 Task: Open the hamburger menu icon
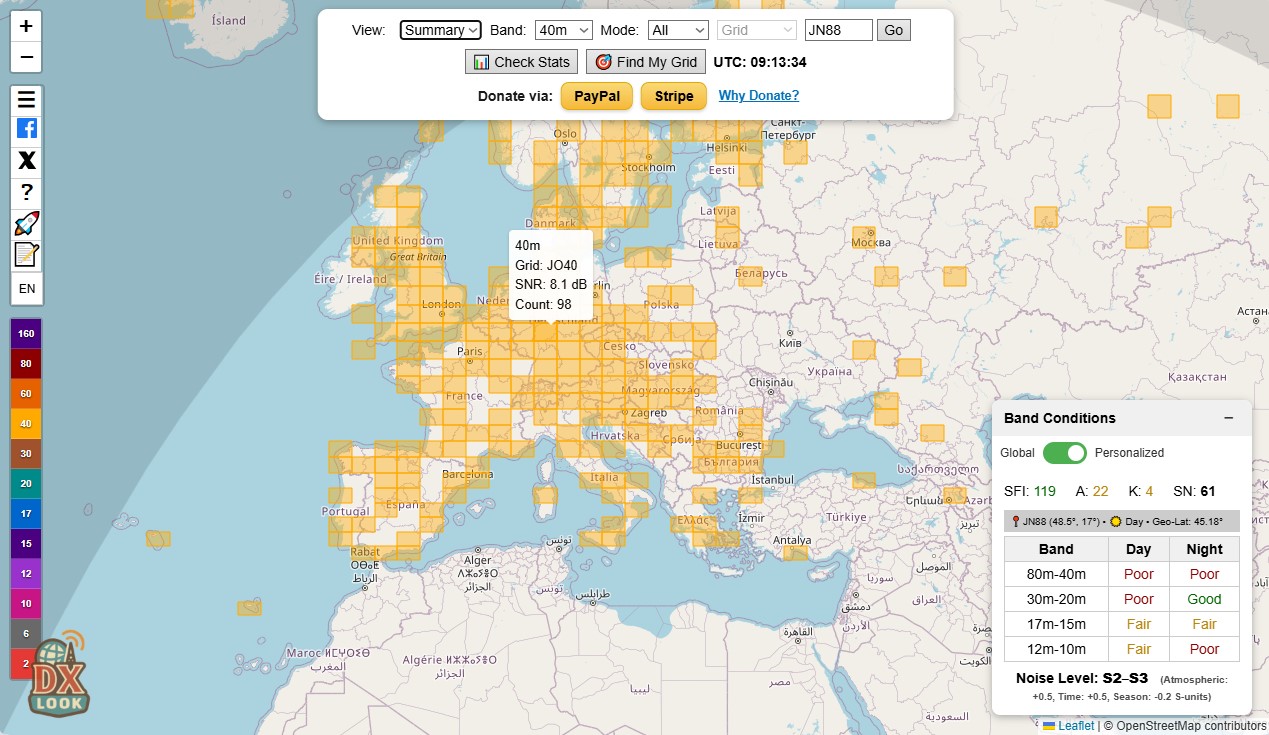pyautogui.click(x=26, y=99)
